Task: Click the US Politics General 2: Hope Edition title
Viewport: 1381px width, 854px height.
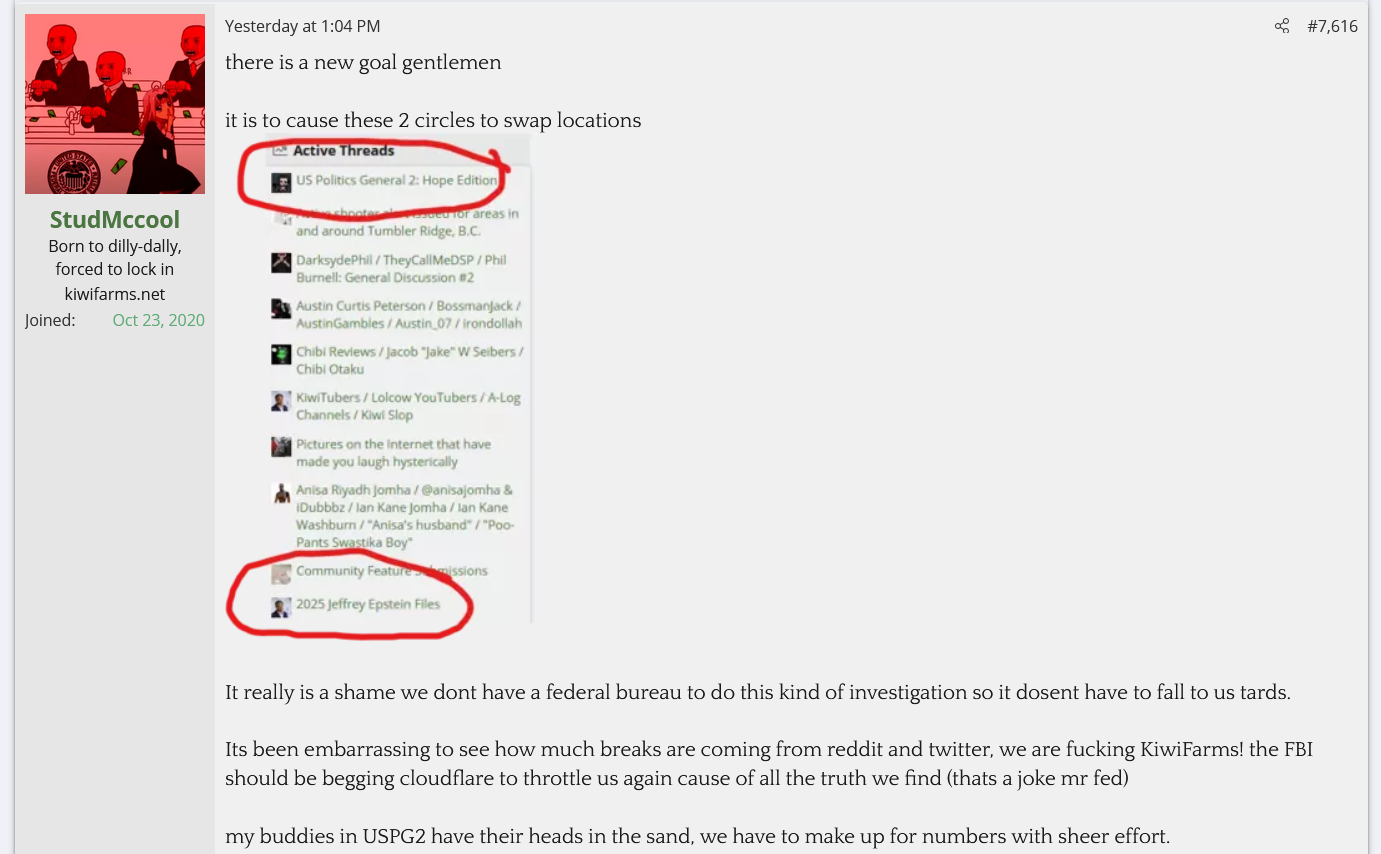Action: [396, 180]
